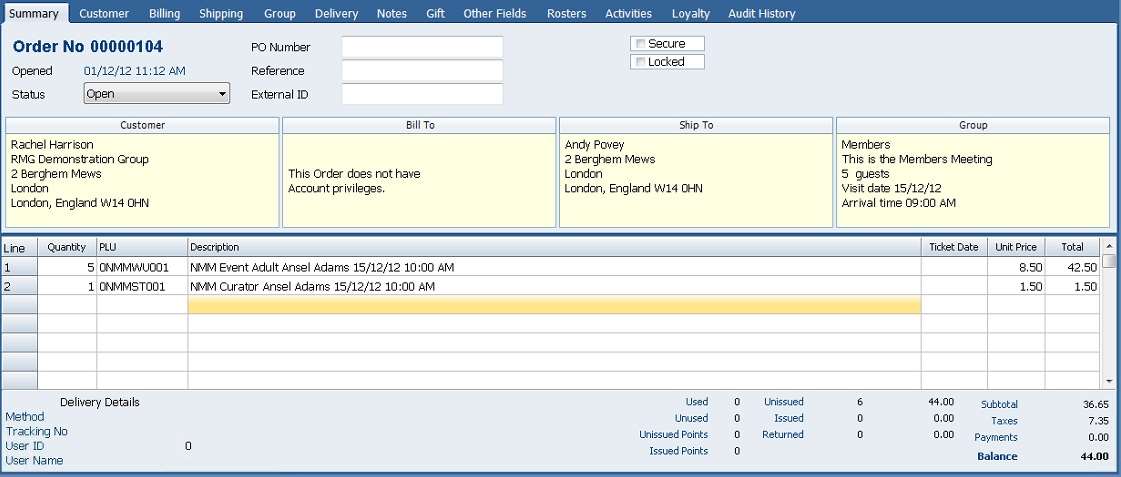Select the Loyalty tab
This screenshot has width=1121, height=477.
(x=691, y=14)
